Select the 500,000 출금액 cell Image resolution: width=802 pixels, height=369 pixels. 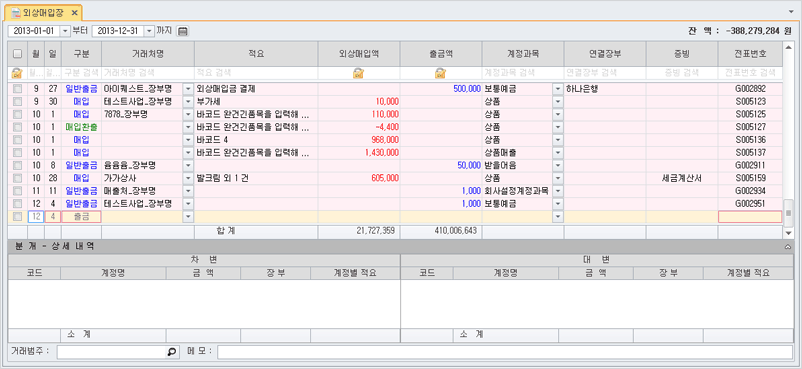tap(441, 89)
